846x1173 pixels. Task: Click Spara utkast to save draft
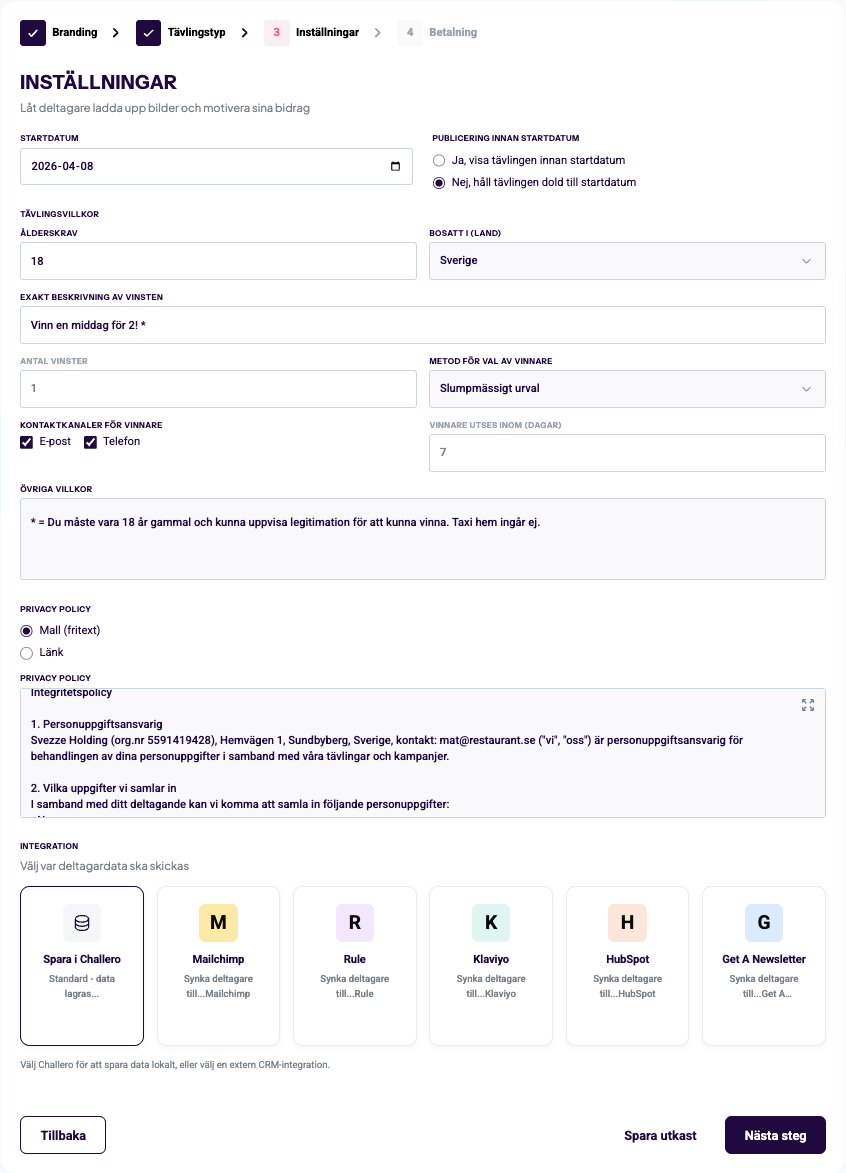(x=660, y=1135)
